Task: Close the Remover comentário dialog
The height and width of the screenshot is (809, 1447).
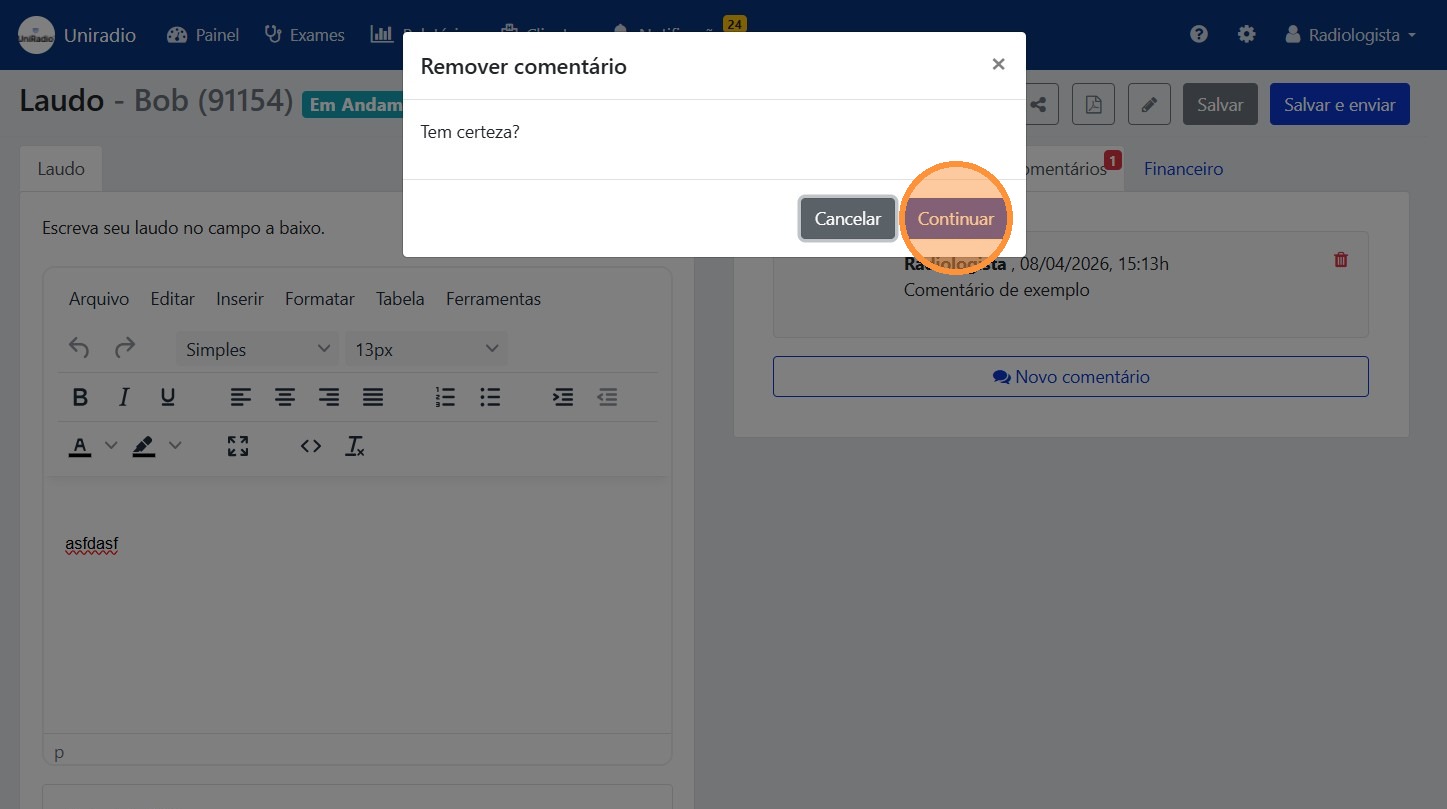Action: click(x=998, y=64)
